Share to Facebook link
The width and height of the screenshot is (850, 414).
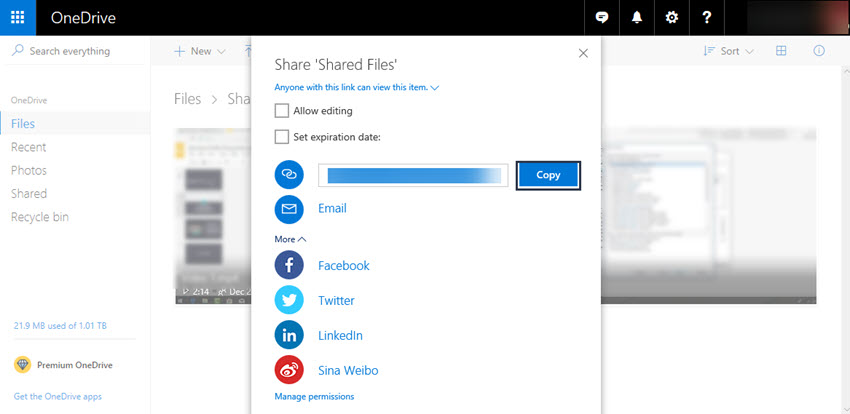(x=344, y=266)
